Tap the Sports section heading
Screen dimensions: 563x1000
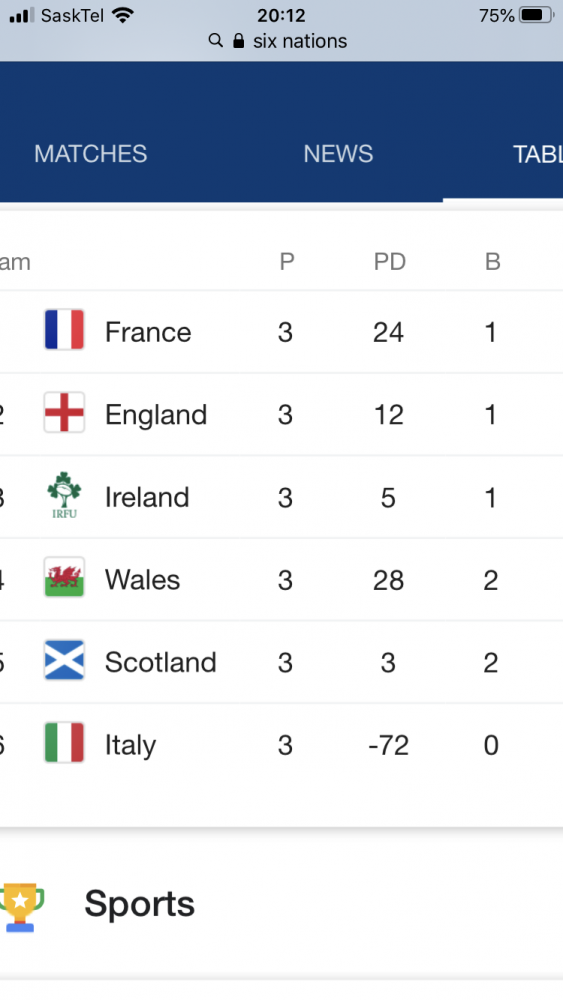(139, 904)
